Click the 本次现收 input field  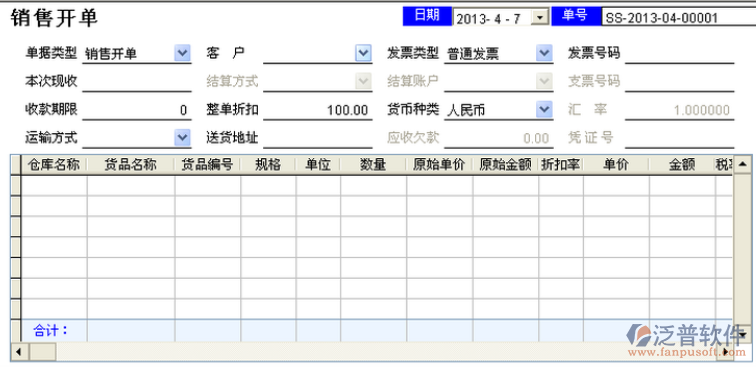tap(137, 82)
